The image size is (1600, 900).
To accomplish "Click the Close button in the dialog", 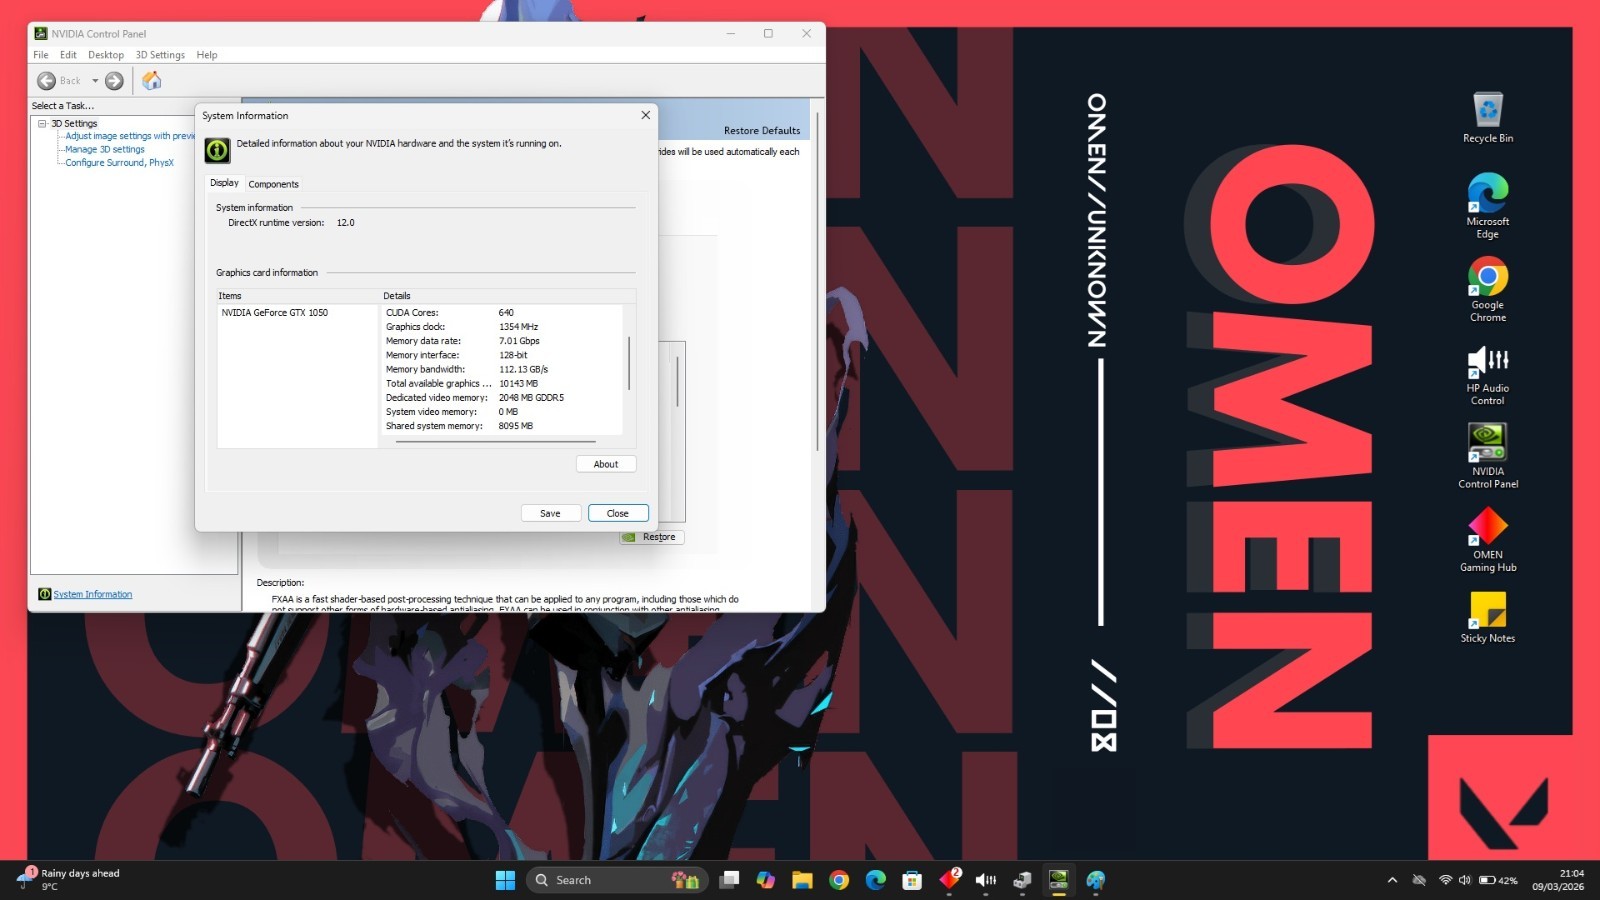I will point(618,513).
